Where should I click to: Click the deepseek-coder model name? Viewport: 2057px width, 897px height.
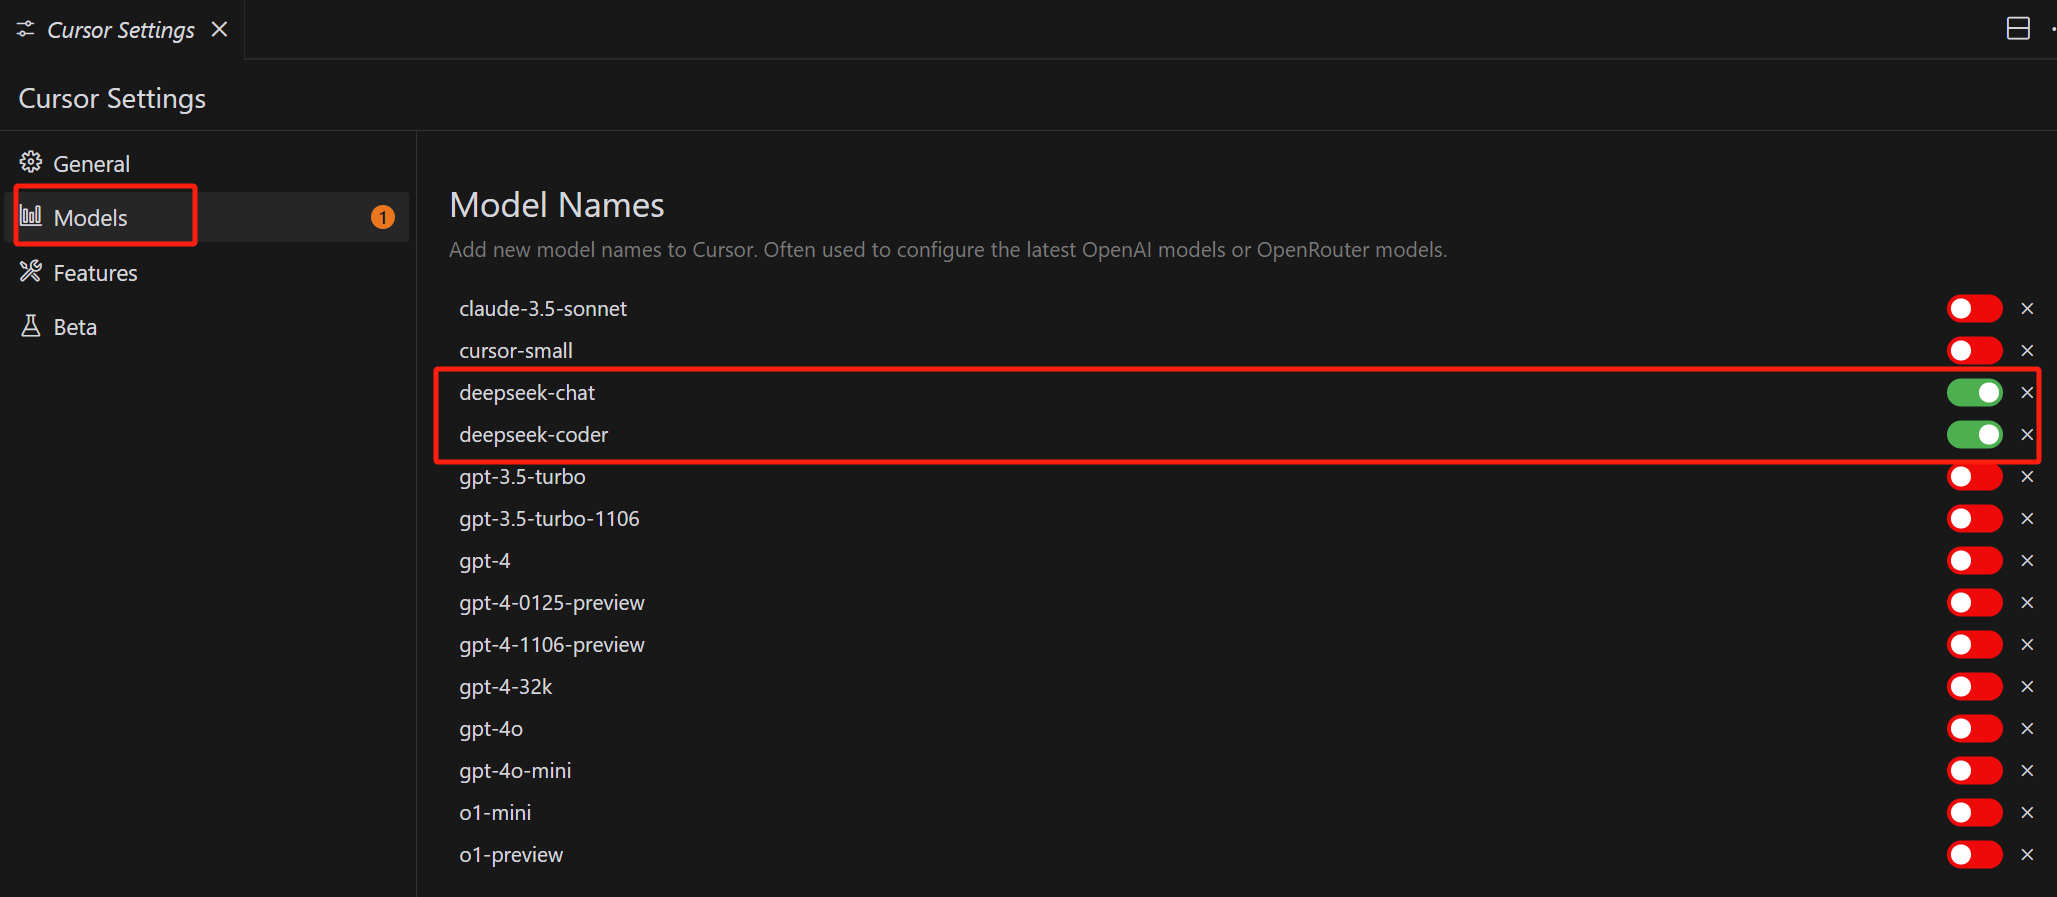534,435
